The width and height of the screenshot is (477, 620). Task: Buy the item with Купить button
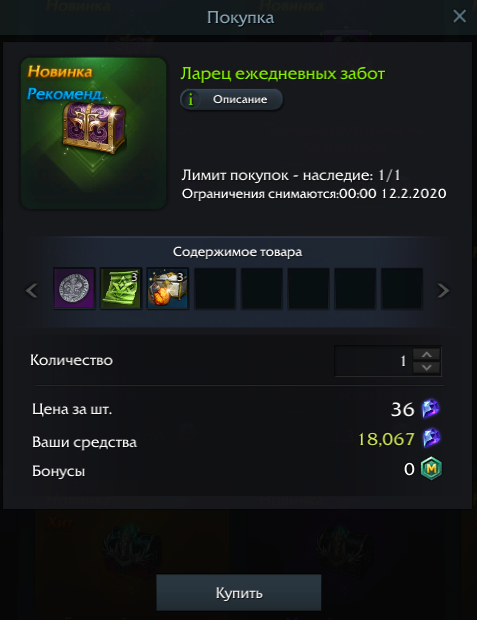(x=238, y=592)
